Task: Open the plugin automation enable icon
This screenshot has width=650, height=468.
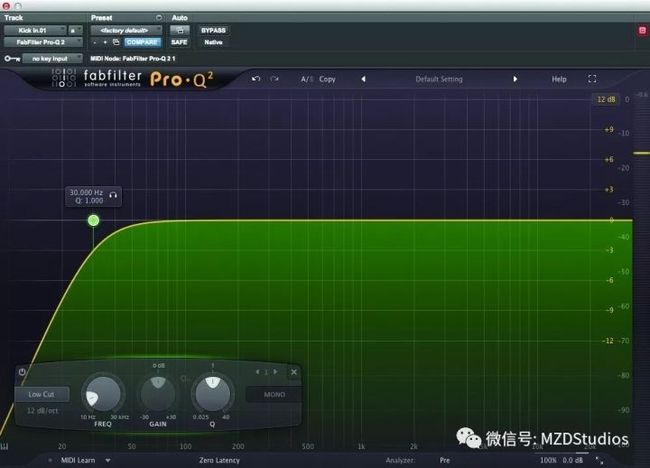Action: tap(179, 30)
